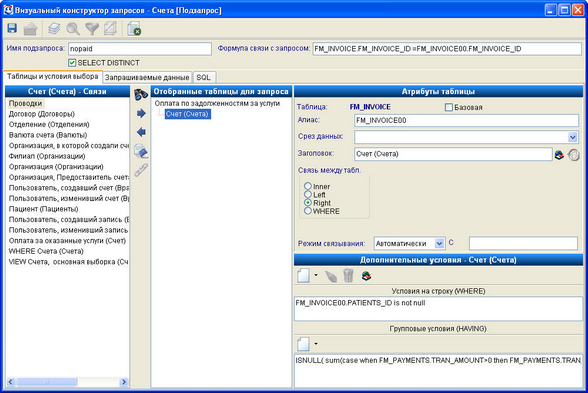Click the house icon in toolbar
The height and width of the screenshot is (393, 588).
(x=30, y=29)
